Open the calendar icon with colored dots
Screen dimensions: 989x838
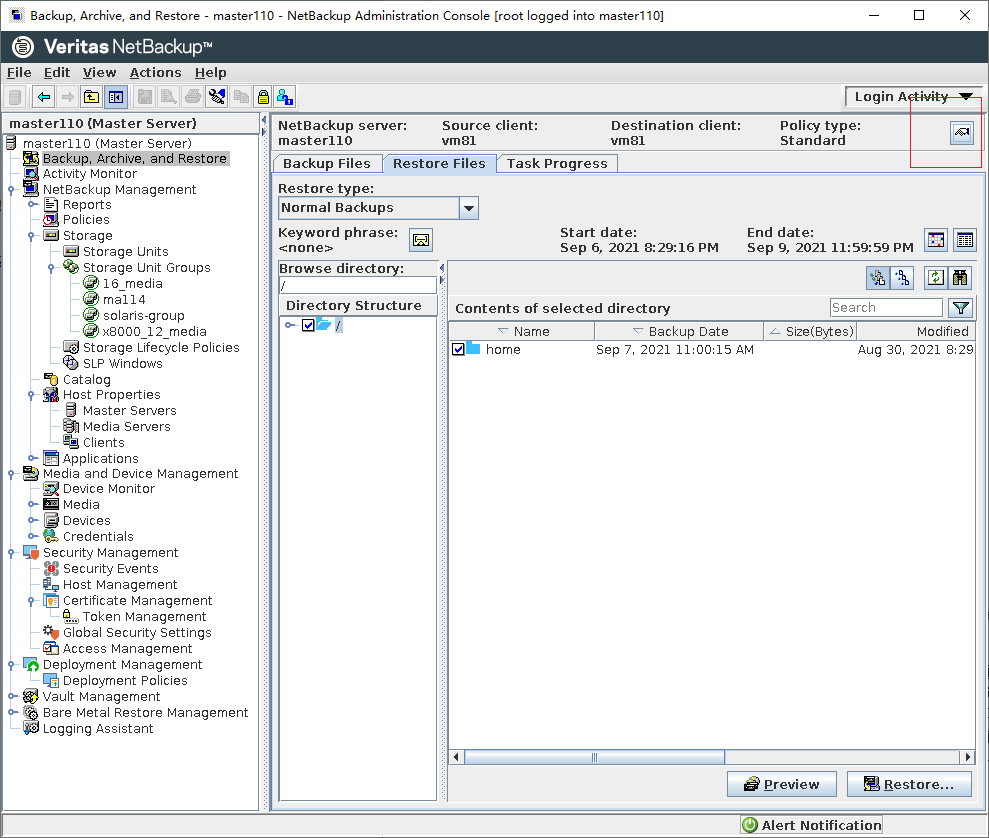coord(936,240)
